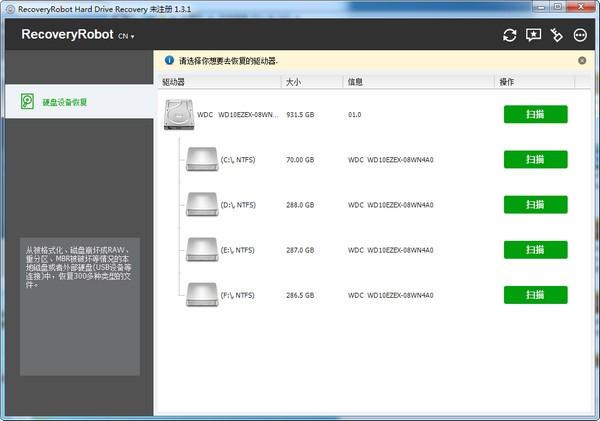Open the CN language dropdown
The image size is (600, 421).
coord(126,36)
